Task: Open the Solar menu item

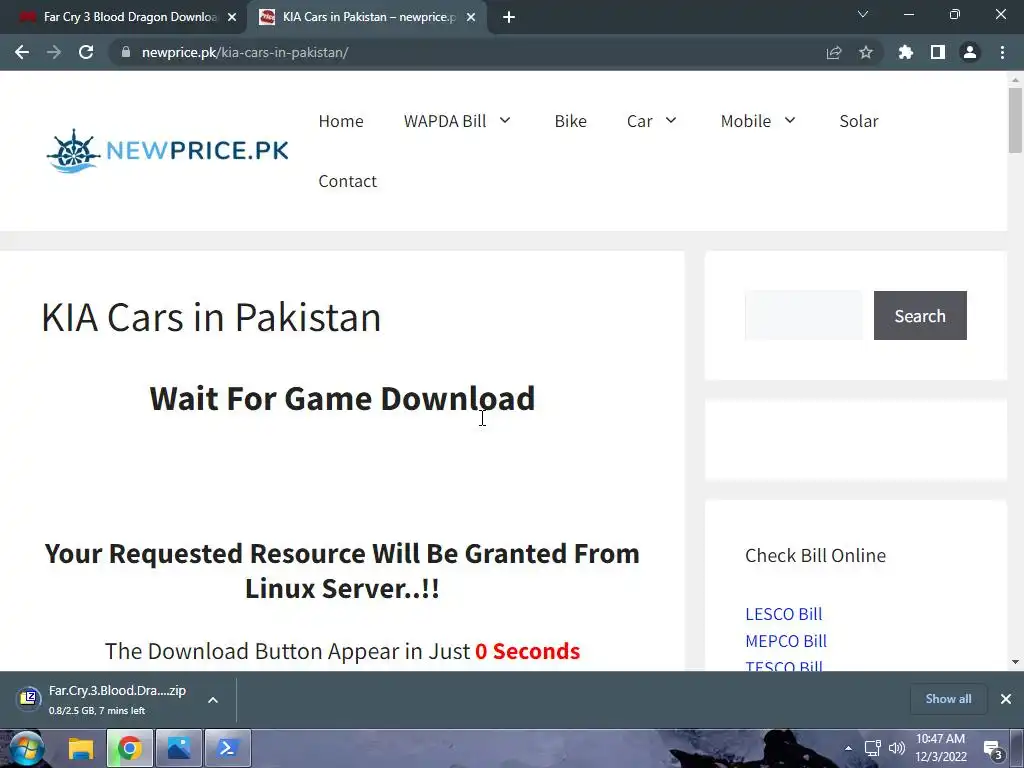Action: click(859, 121)
